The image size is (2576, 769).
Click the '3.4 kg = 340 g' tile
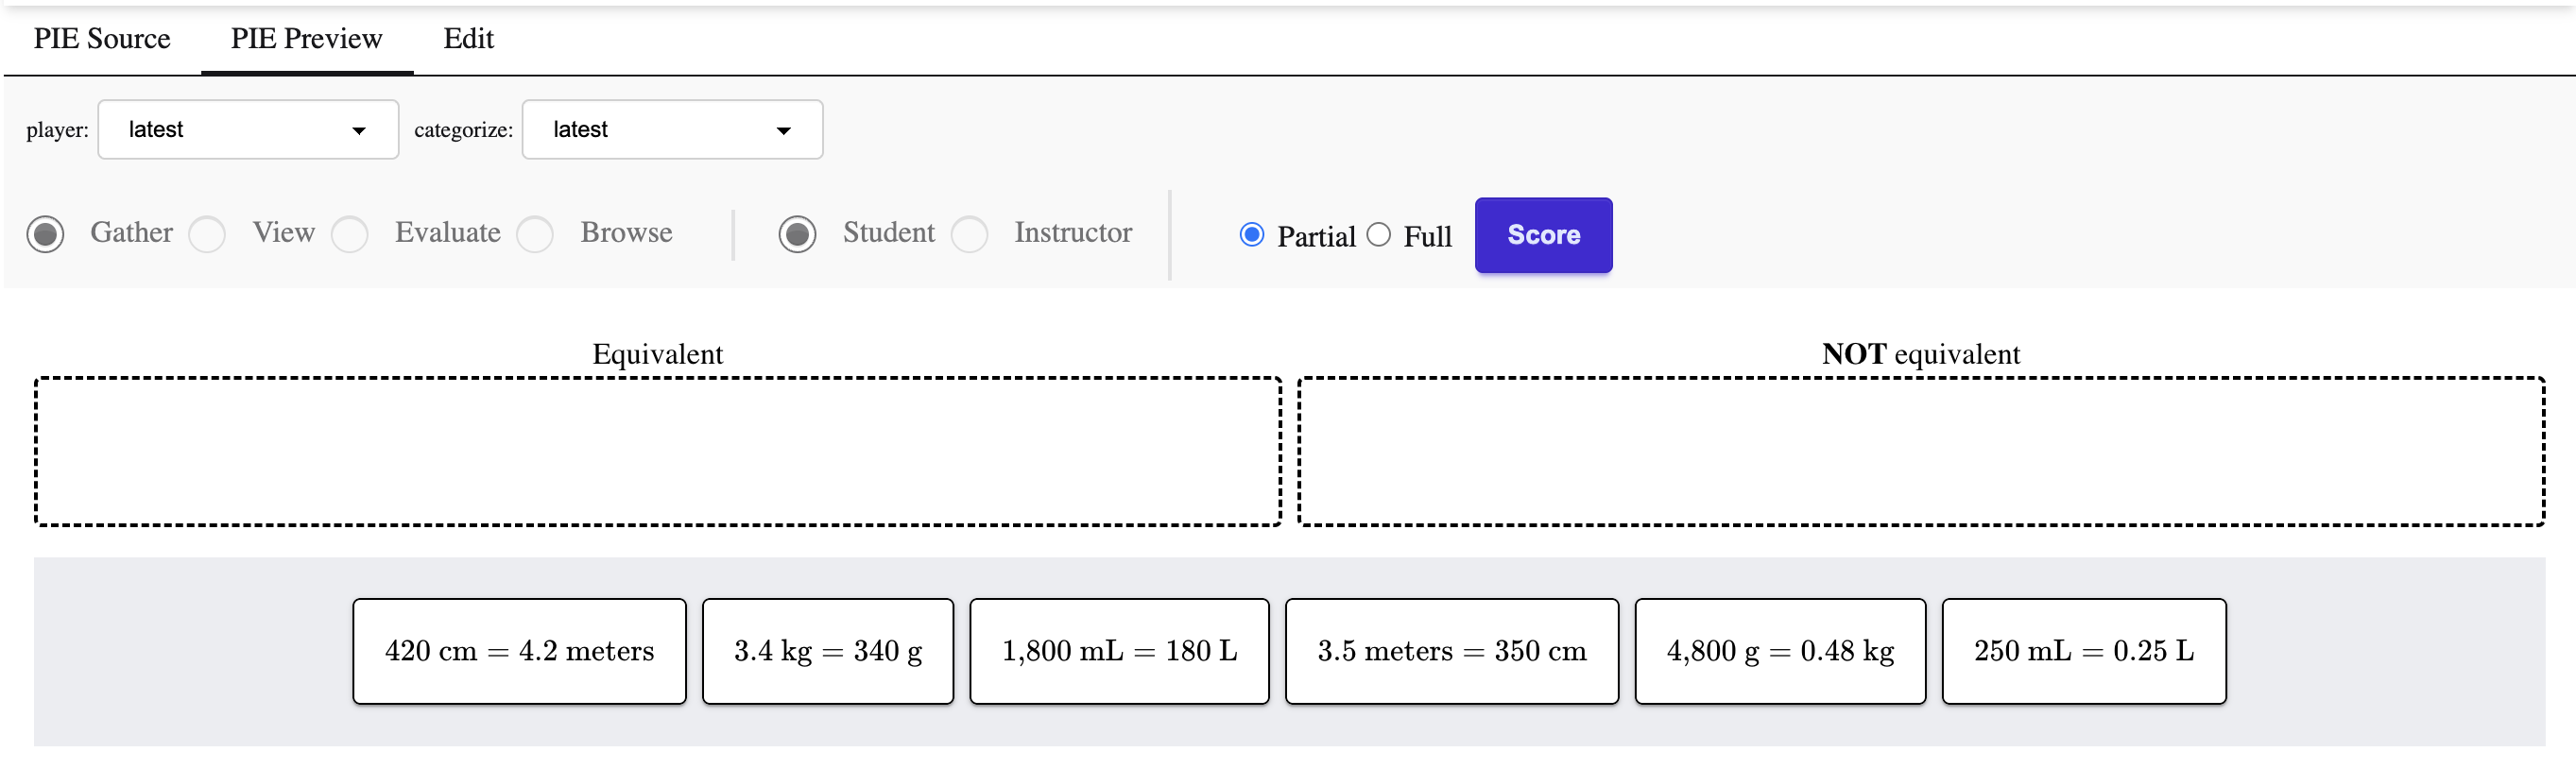click(x=828, y=650)
